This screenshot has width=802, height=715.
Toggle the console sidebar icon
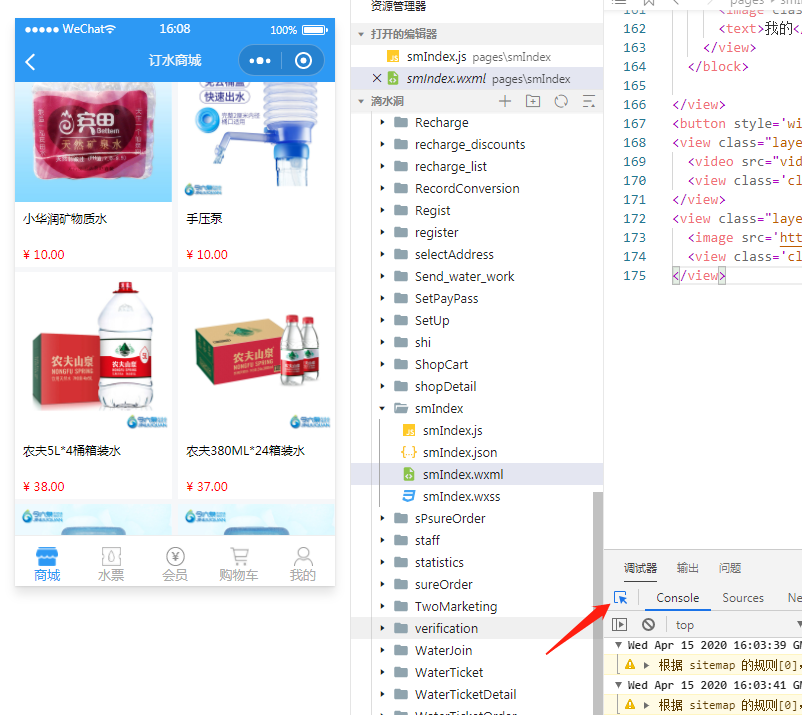click(x=619, y=624)
